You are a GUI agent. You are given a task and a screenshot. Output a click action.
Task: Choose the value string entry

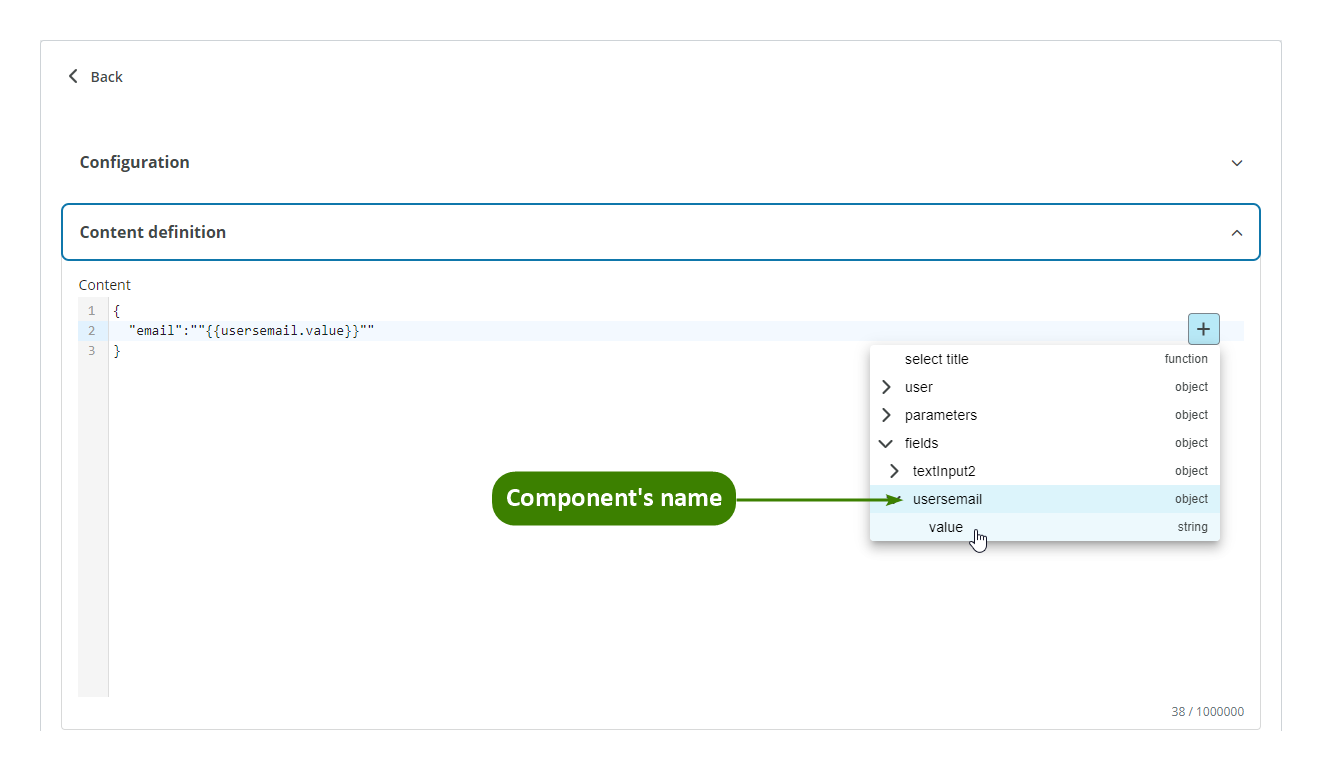(945, 527)
